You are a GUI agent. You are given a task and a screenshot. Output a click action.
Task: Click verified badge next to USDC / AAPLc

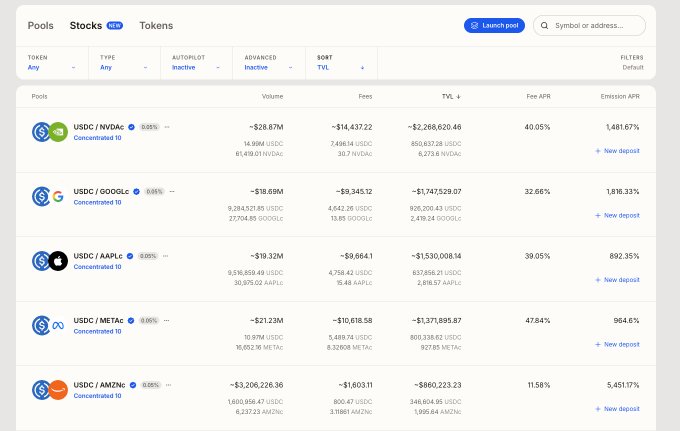tap(130, 256)
